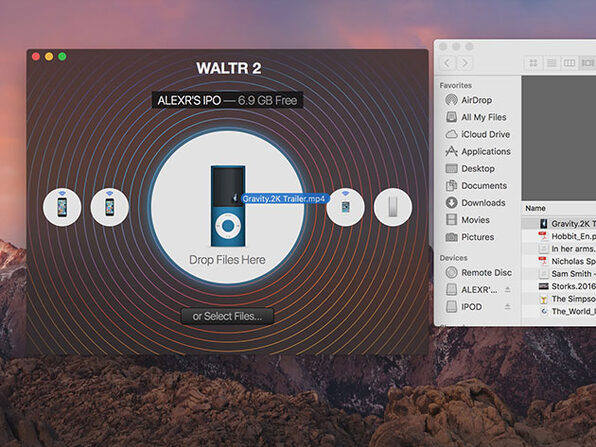Click the Drop Files Here text
The height and width of the screenshot is (447, 596).
point(227,260)
